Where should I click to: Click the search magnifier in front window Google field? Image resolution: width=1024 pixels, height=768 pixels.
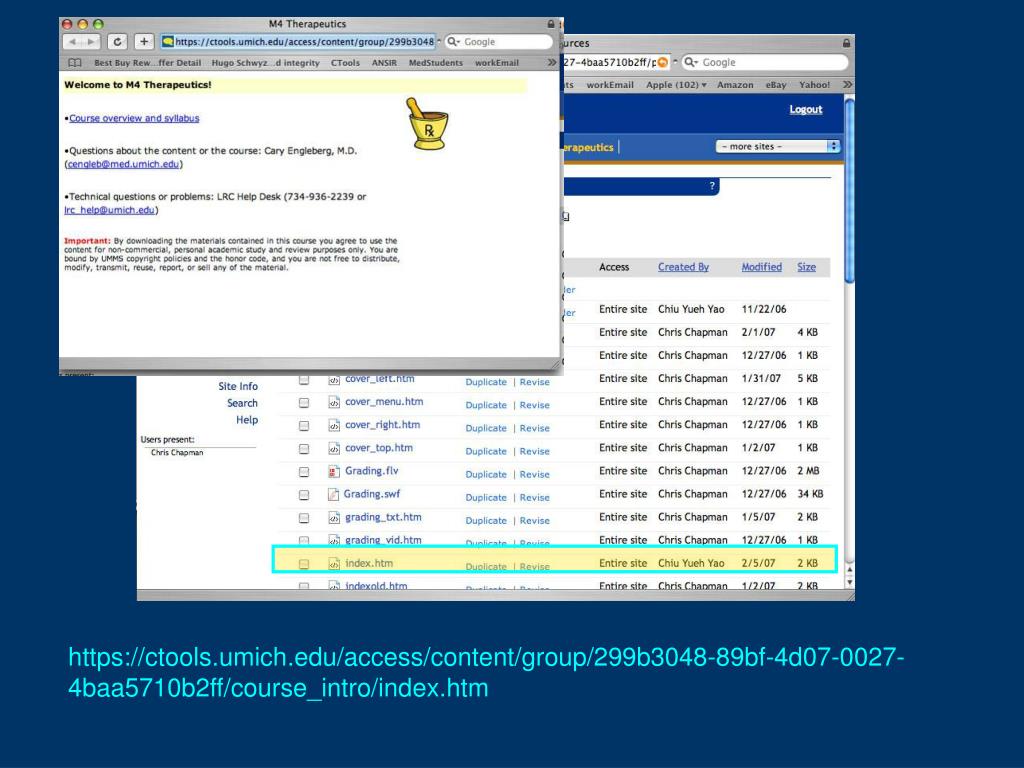[x=453, y=42]
